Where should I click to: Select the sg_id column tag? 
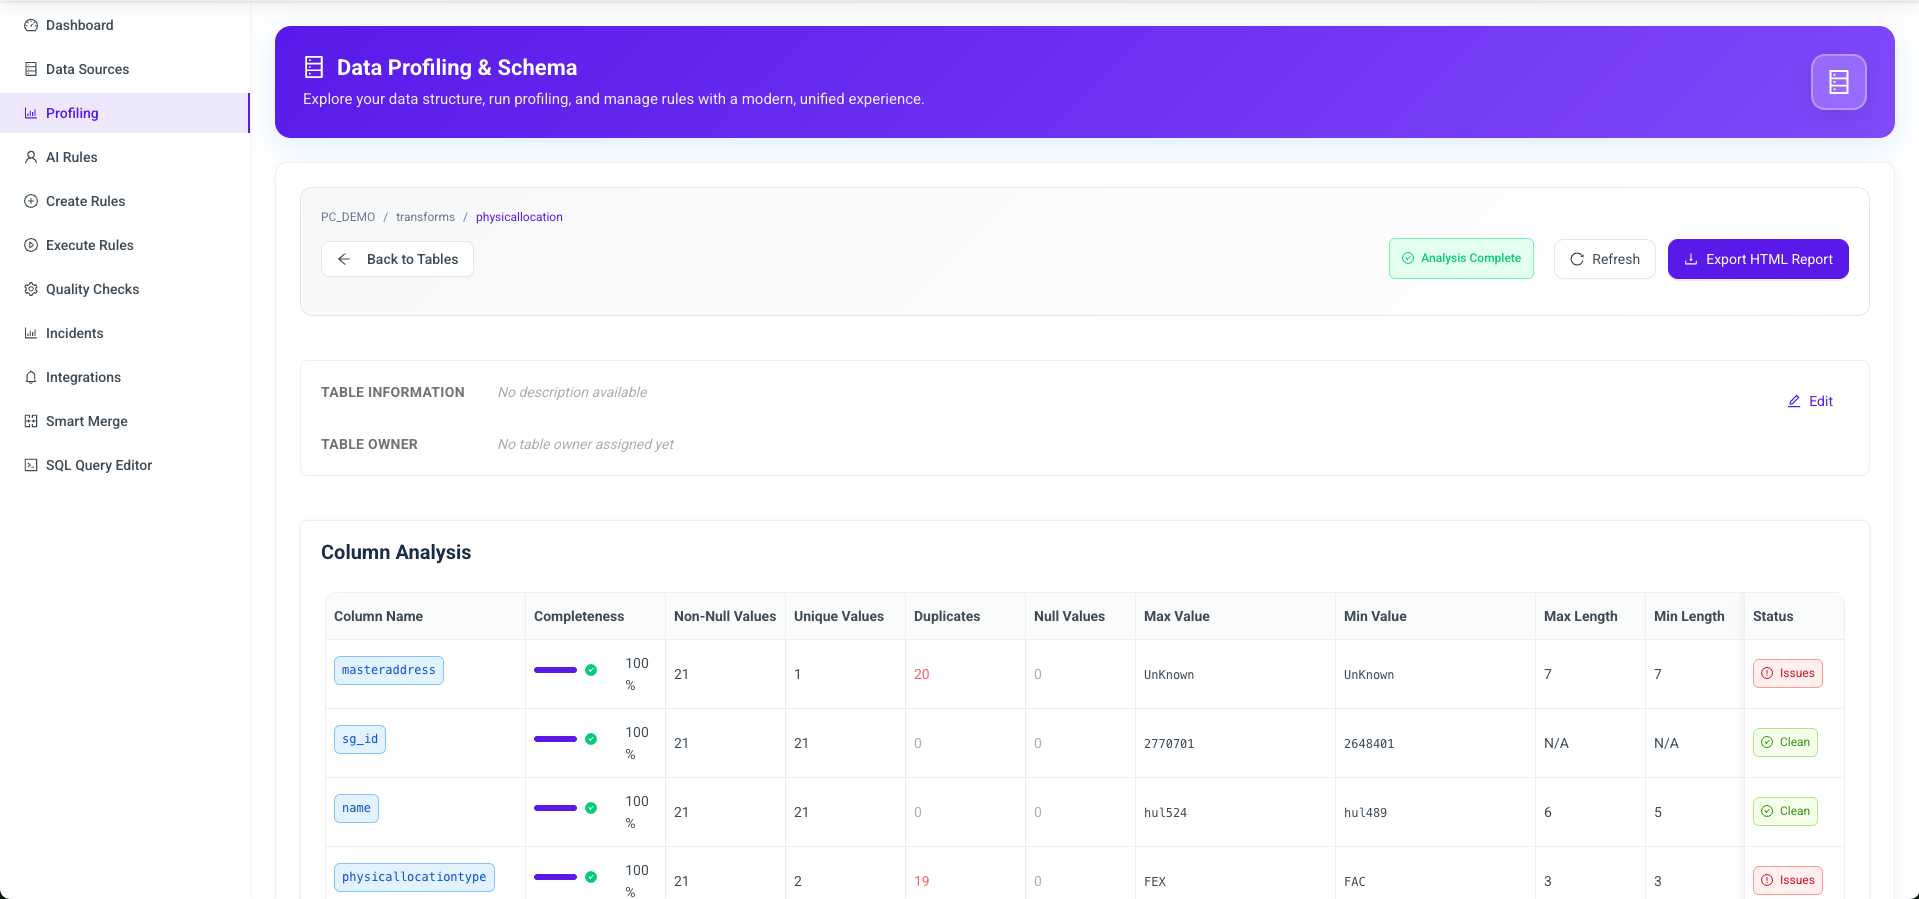pyautogui.click(x=360, y=739)
